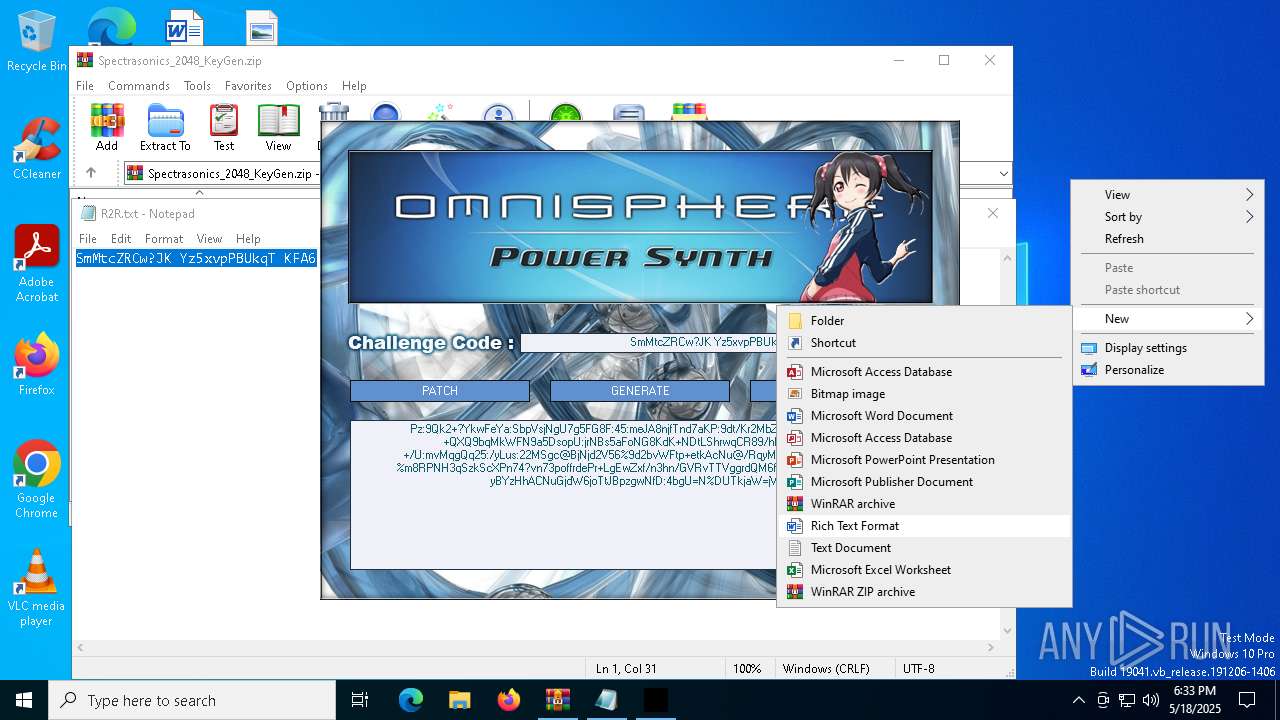
Task: Open the Notepad View menu
Action: point(209,239)
